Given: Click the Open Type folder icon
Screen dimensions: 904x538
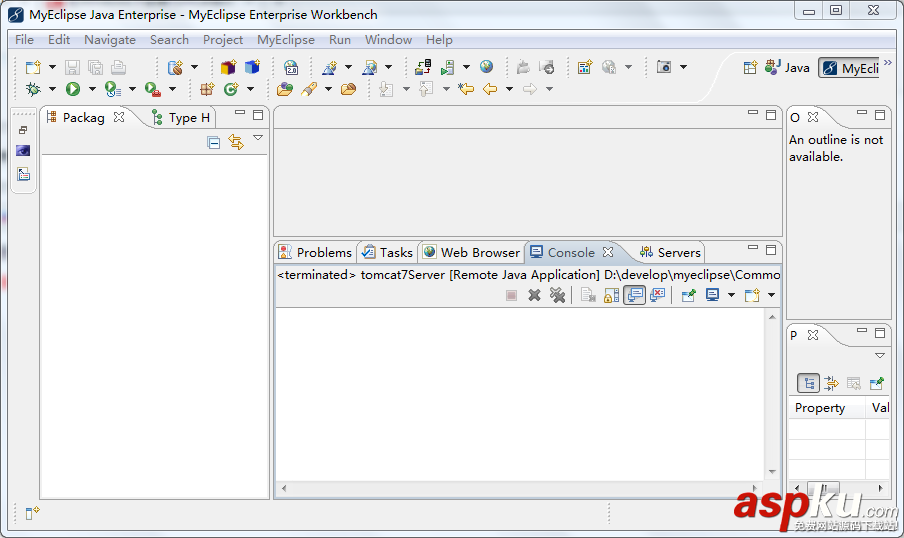Looking at the screenshot, I should click(x=285, y=89).
